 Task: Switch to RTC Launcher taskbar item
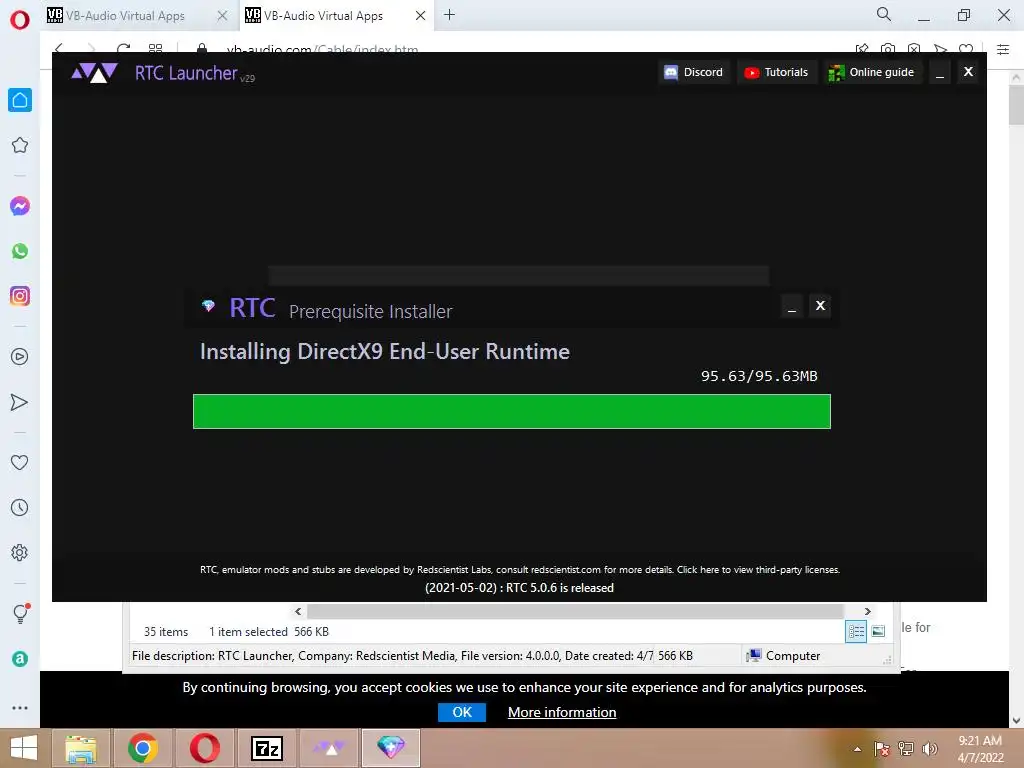(x=328, y=748)
